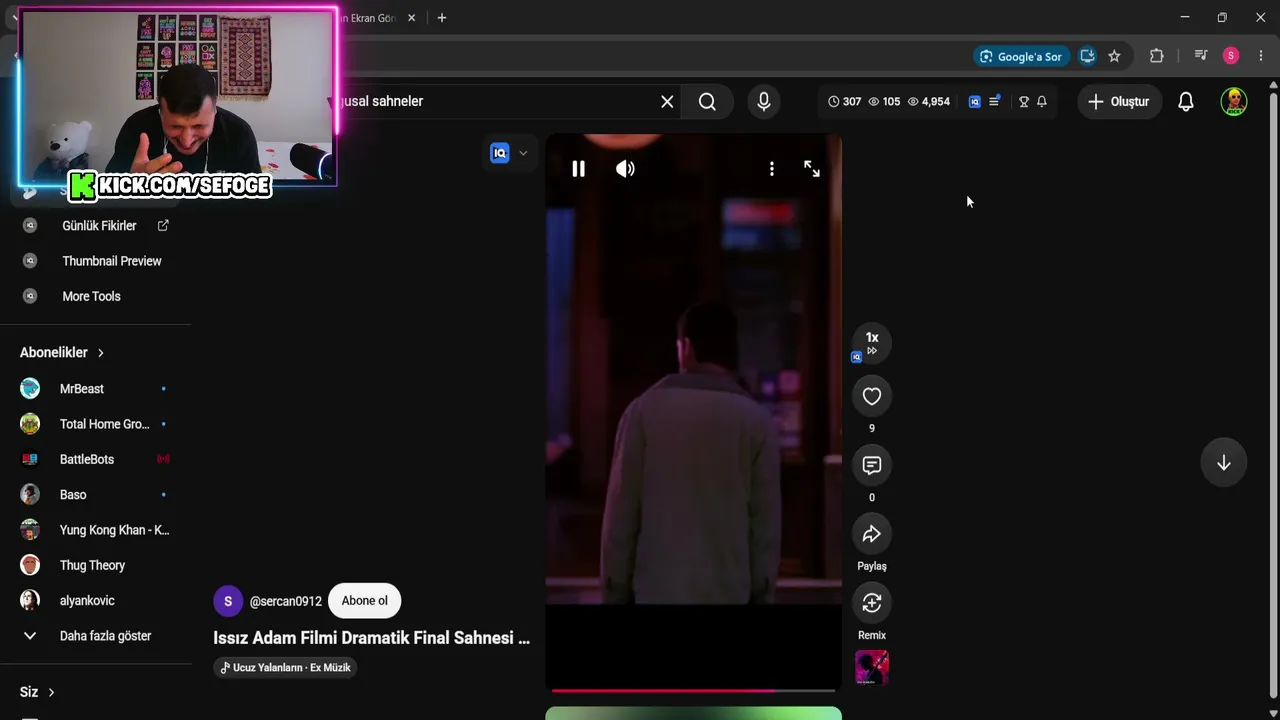
Task: Open the Chrome profile S avatar
Action: 1231,56
